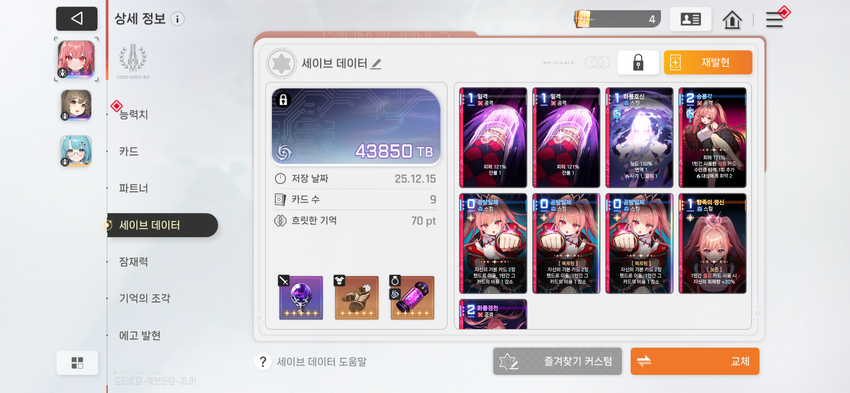Switch to the 잠재력 section

(x=133, y=262)
